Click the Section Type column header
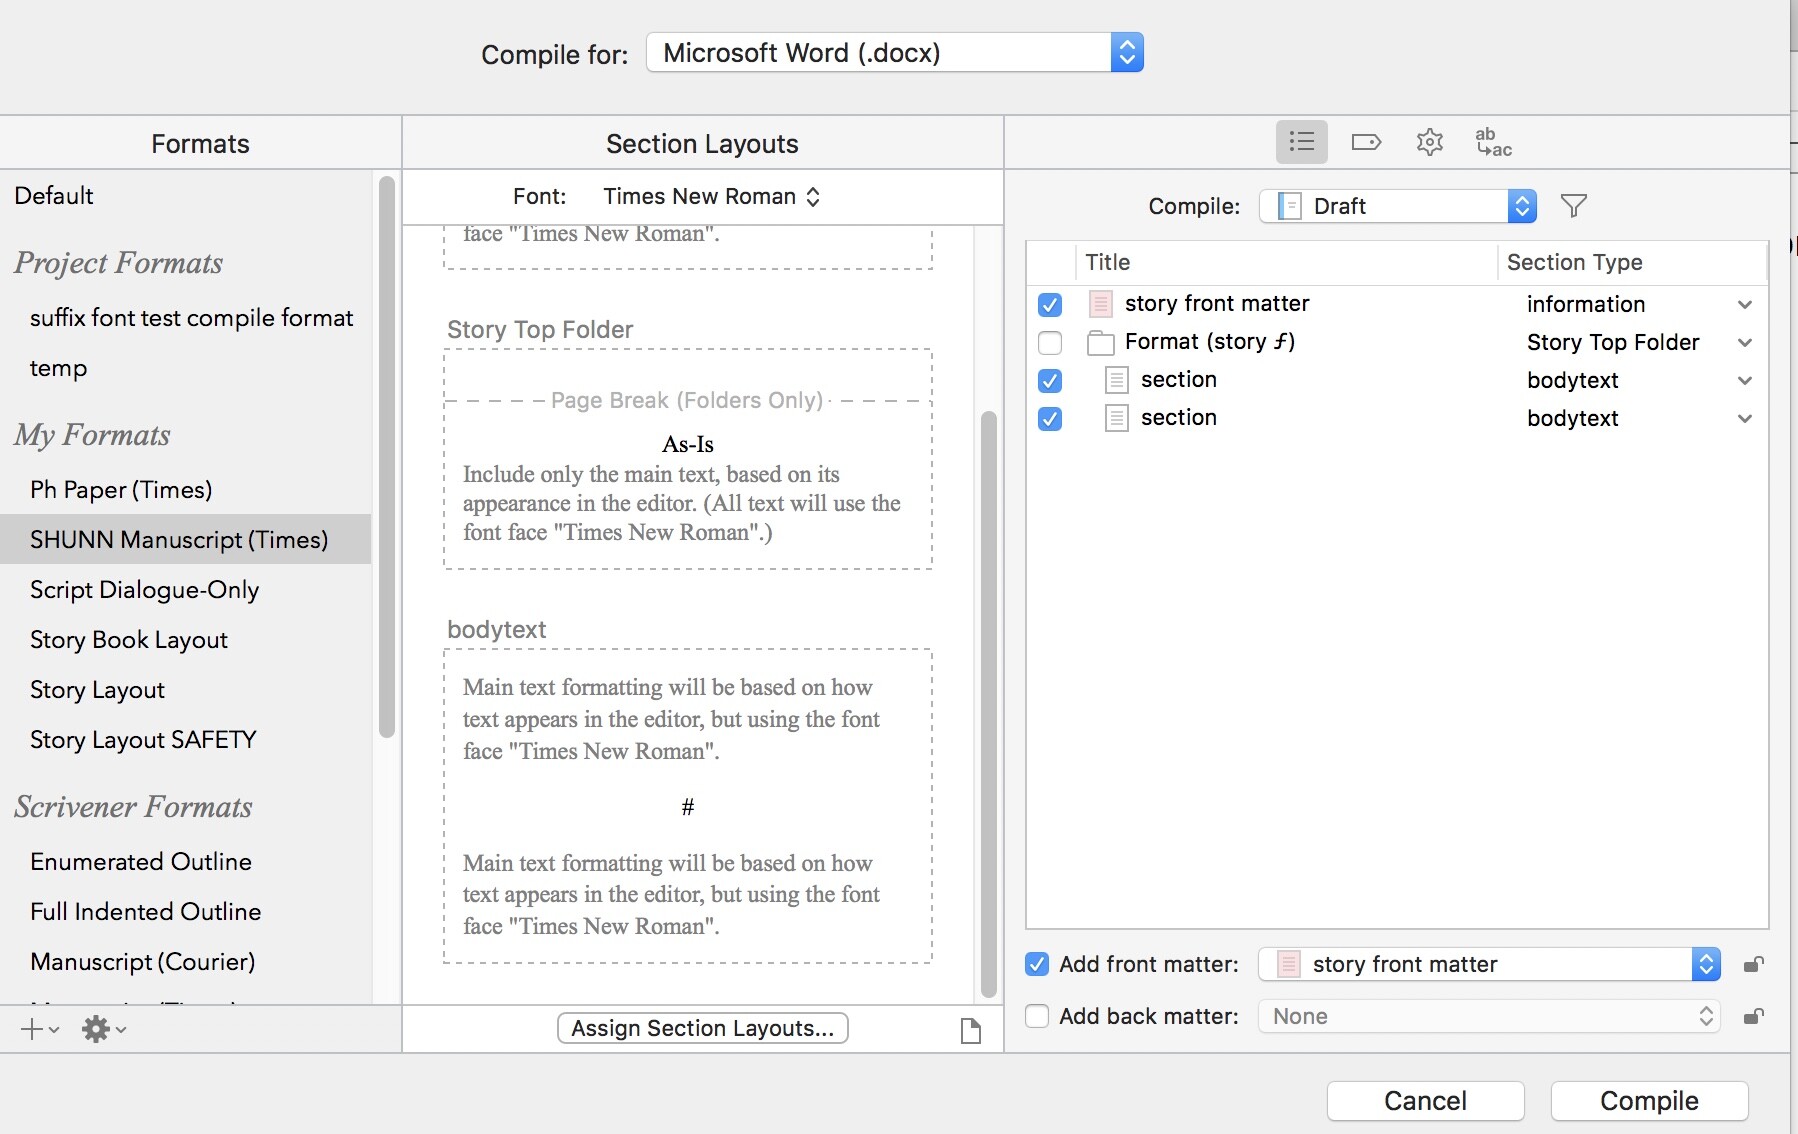The height and width of the screenshot is (1134, 1798). (1632, 262)
